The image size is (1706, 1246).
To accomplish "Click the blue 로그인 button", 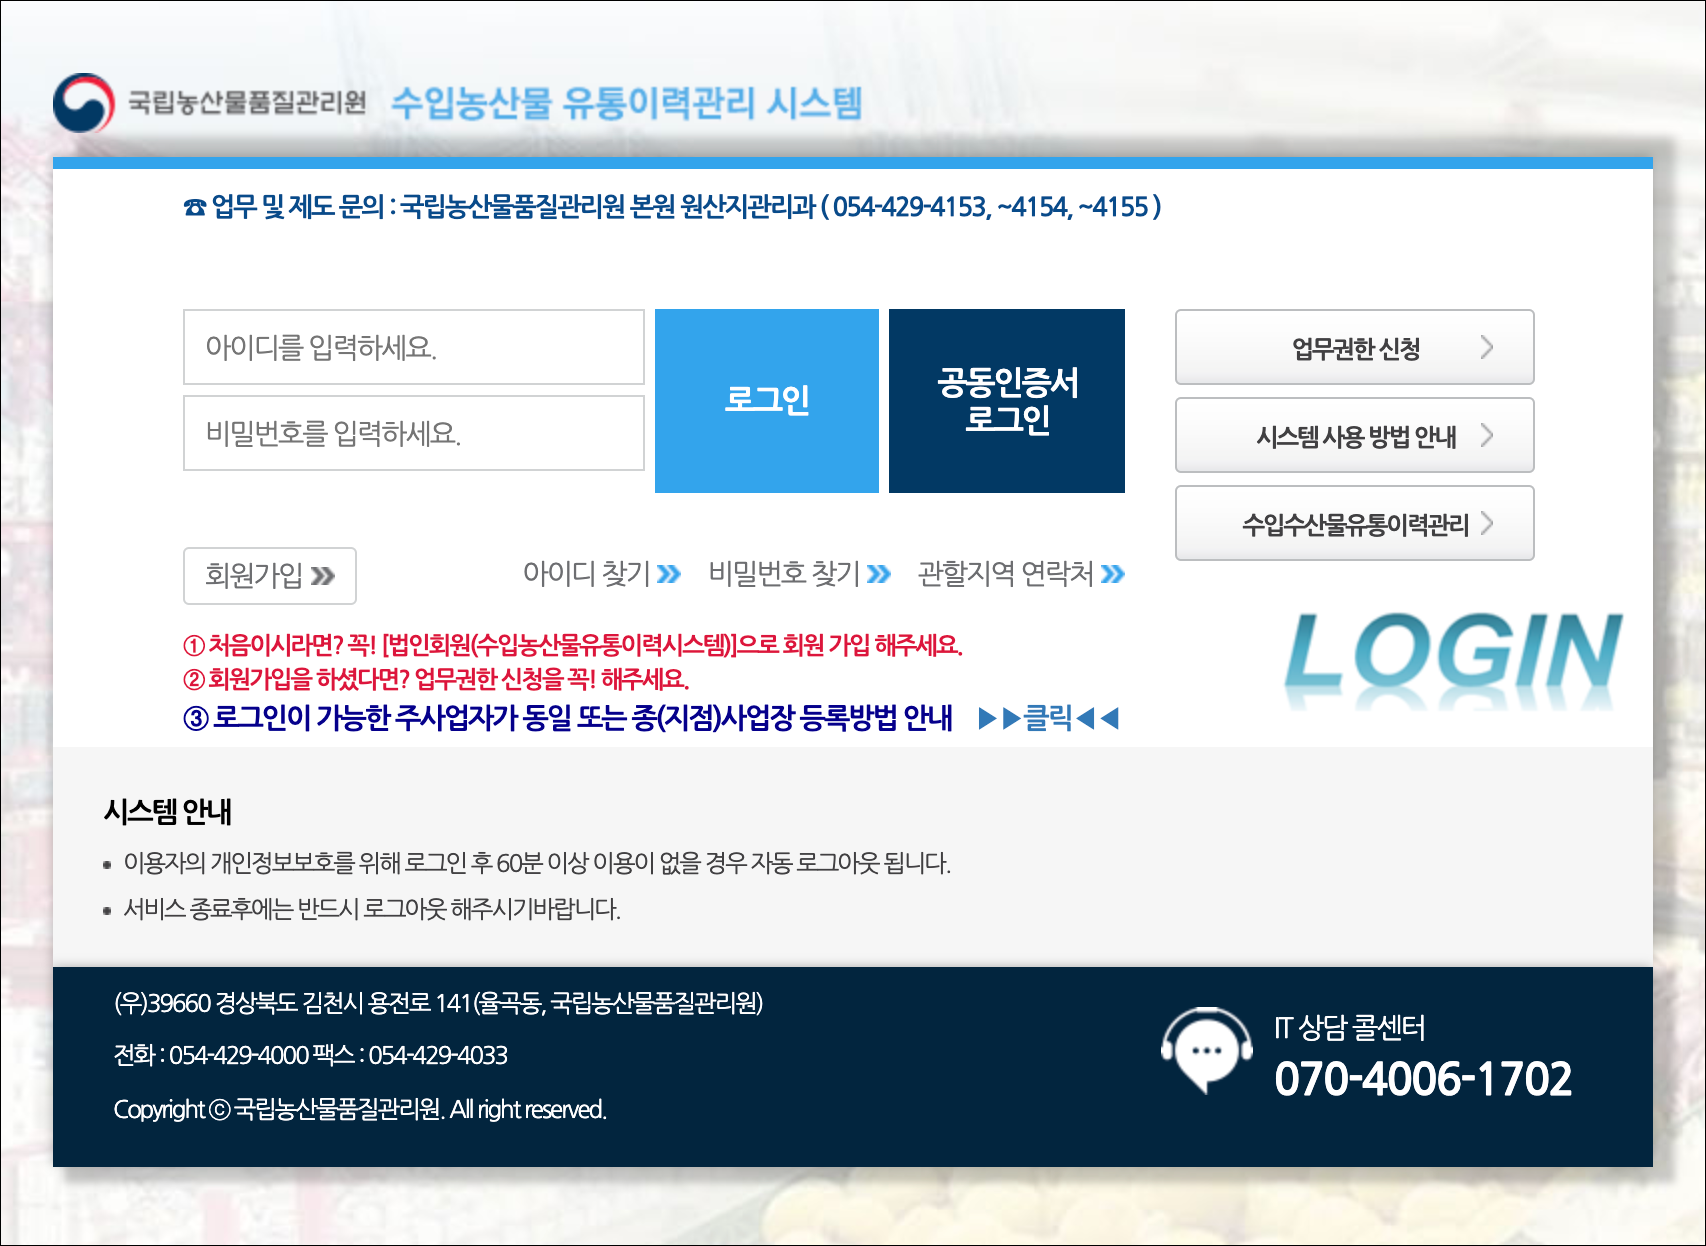I will [767, 401].
